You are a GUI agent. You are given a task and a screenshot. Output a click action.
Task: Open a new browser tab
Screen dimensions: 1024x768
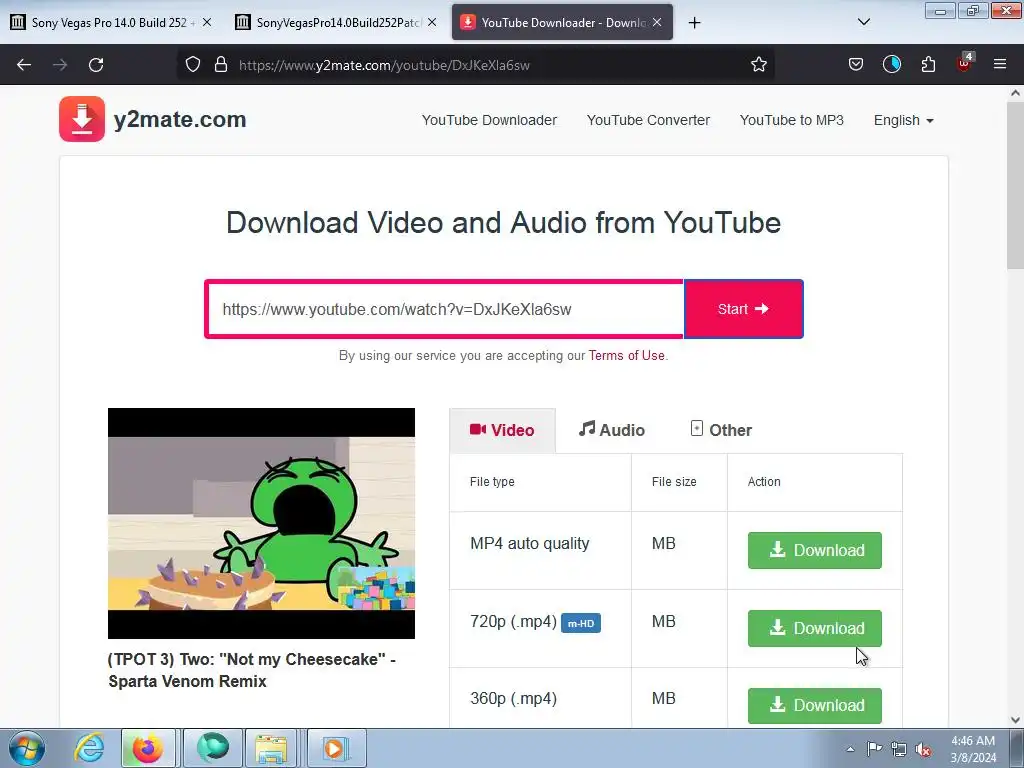pos(694,23)
